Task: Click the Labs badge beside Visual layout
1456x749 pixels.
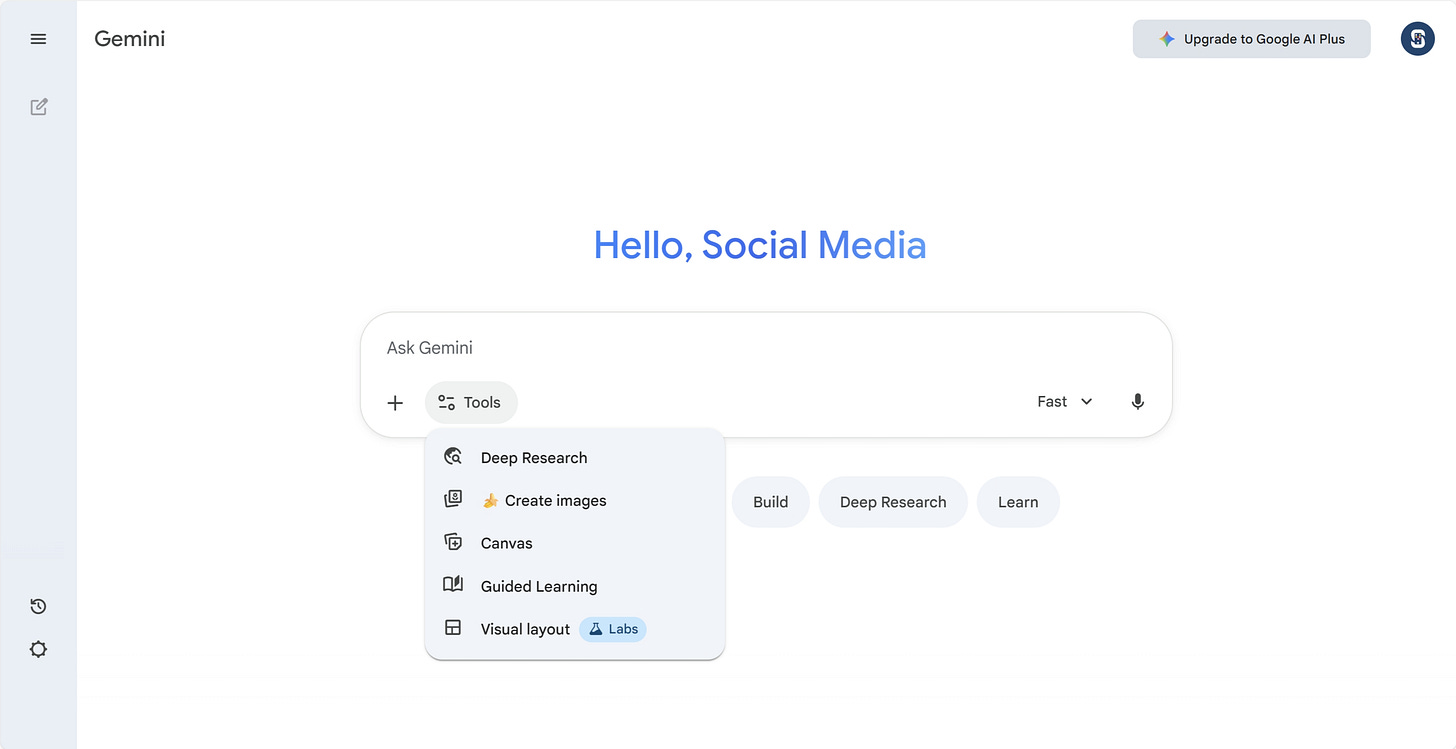Action: (613, 629)
